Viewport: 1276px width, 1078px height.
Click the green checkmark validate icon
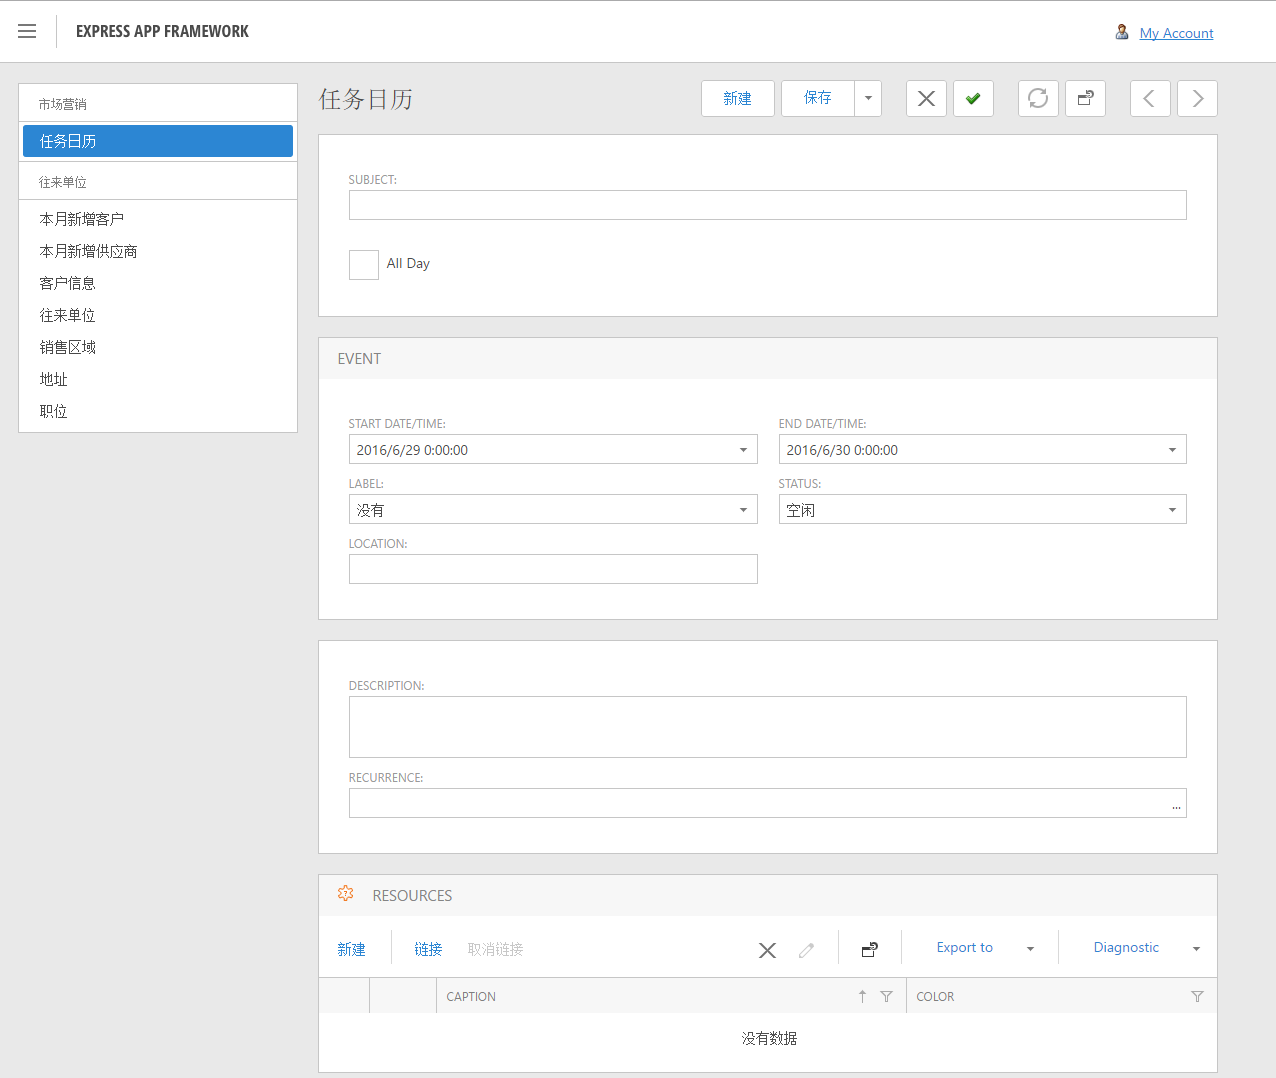[x=973, y=98]
